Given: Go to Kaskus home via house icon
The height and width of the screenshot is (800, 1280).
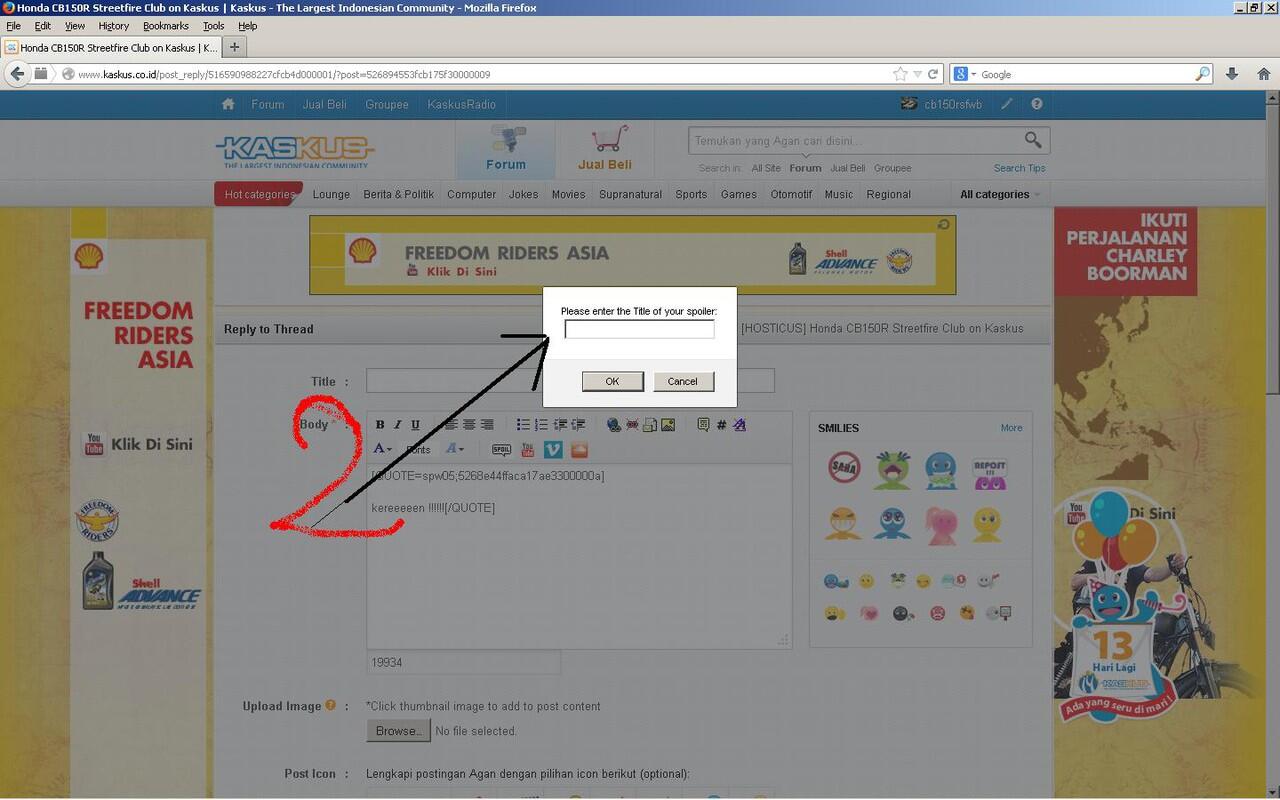Looking at the screenshot, I should click(x=228, y=104).
